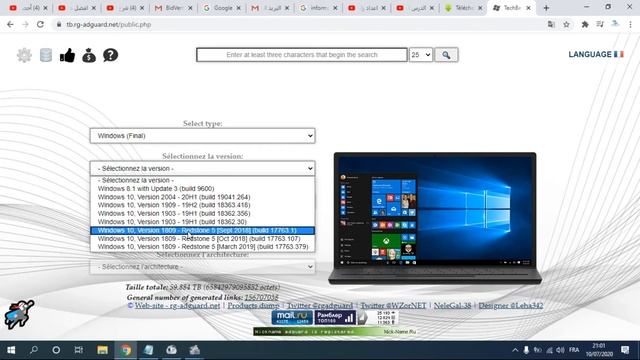Focus the search text input field
The width and height of the screenshot is (640, 360).
pyautogui.click(x=302, y=55)
